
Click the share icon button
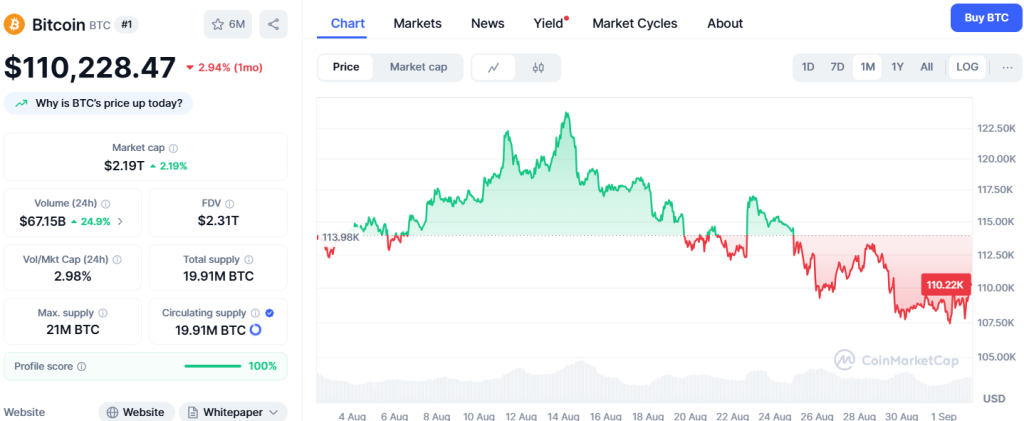tap(273, 24)
